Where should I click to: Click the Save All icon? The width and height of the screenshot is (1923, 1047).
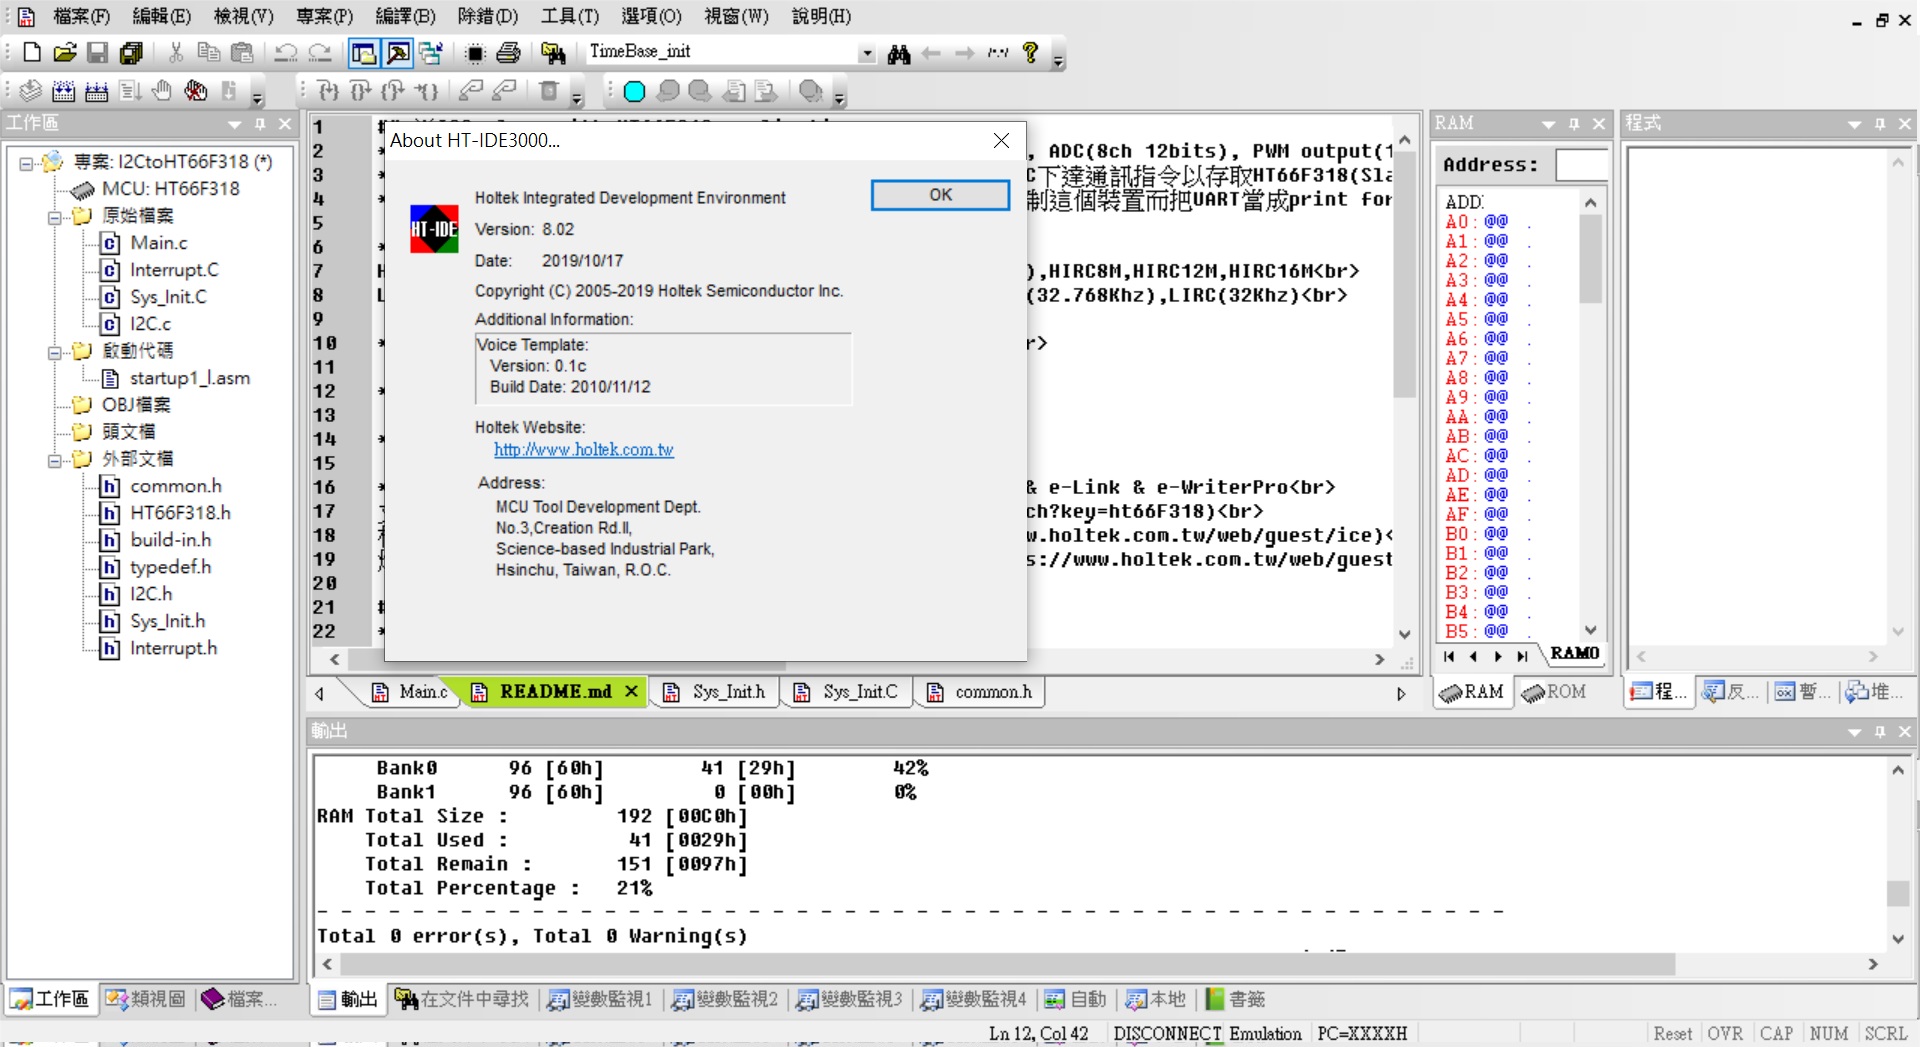pos(131,53)
